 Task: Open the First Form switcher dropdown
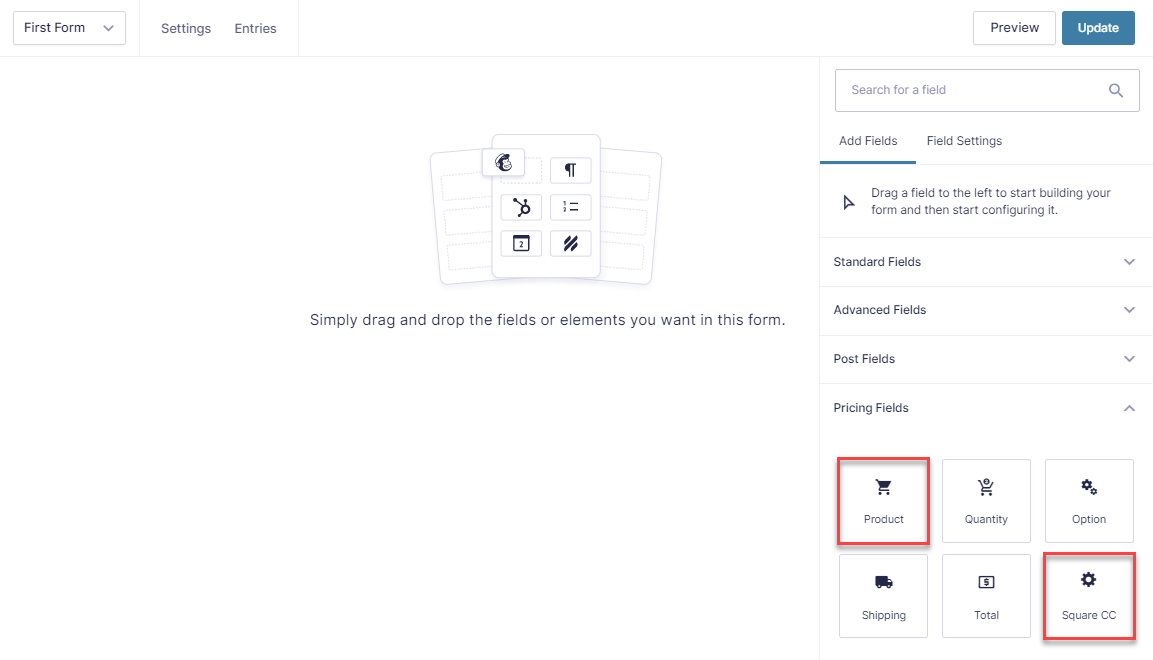(69, 28)
